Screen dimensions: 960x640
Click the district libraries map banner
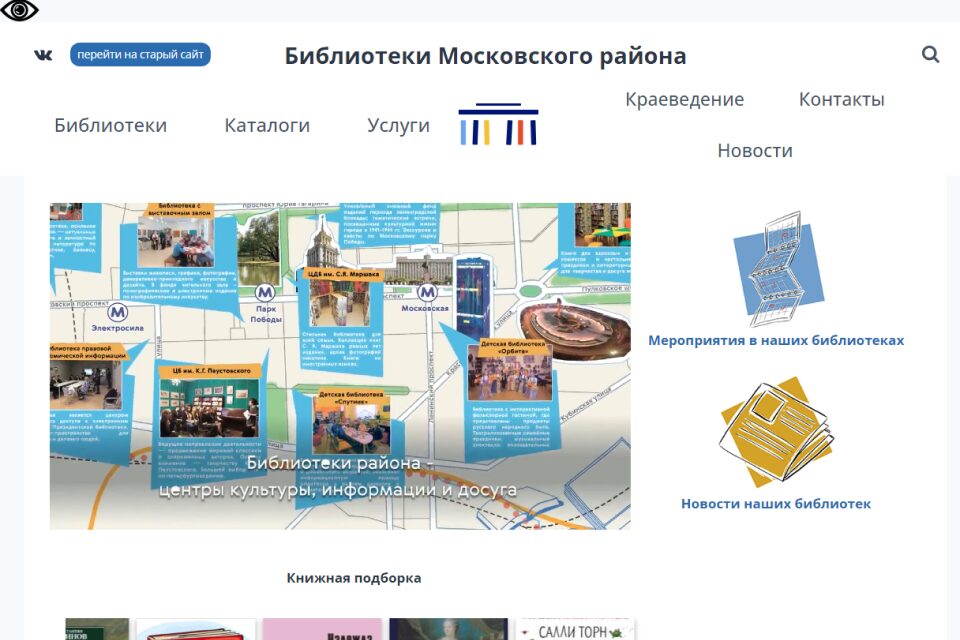[x=340, y=365]
